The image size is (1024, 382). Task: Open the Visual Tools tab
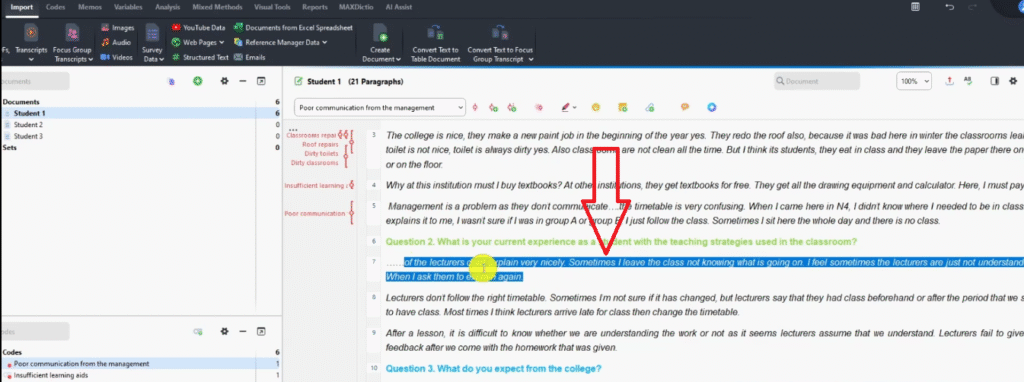(x=273, y=7)
